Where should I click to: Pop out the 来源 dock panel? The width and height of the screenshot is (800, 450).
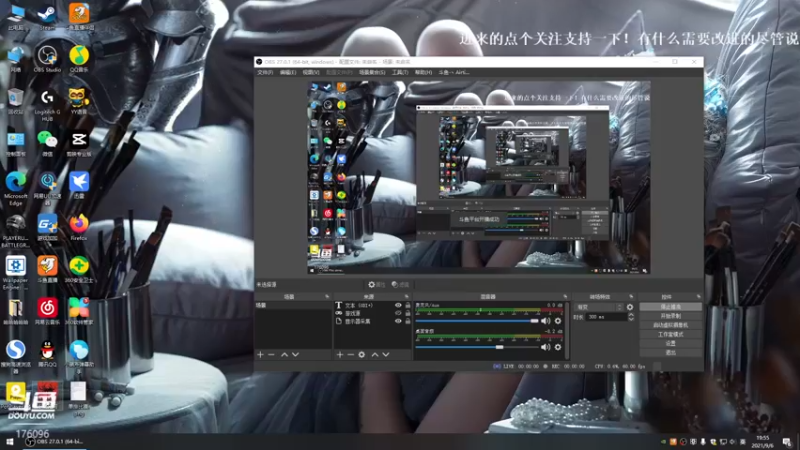tap(407, 296)
